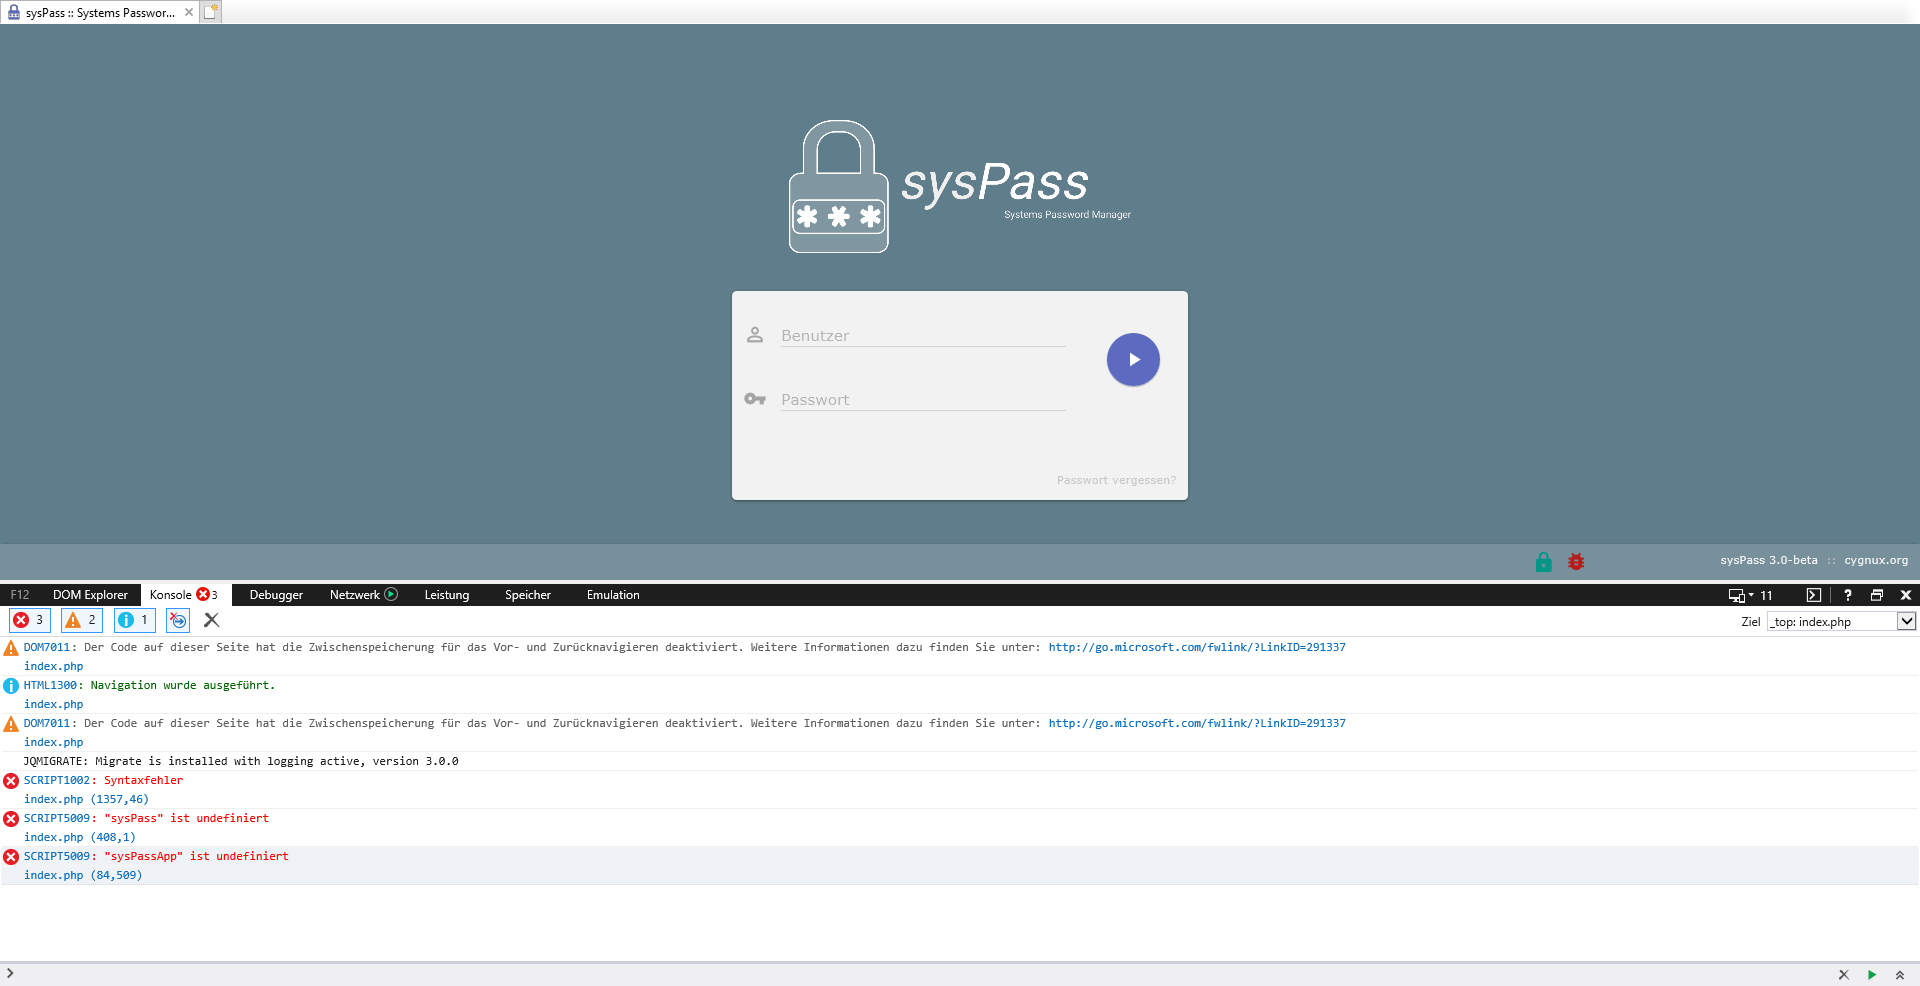Open the document mode dropdown showing 11
This screenshot has height=986, width=1920.
pyautogui.click(x=1750, y=595)
